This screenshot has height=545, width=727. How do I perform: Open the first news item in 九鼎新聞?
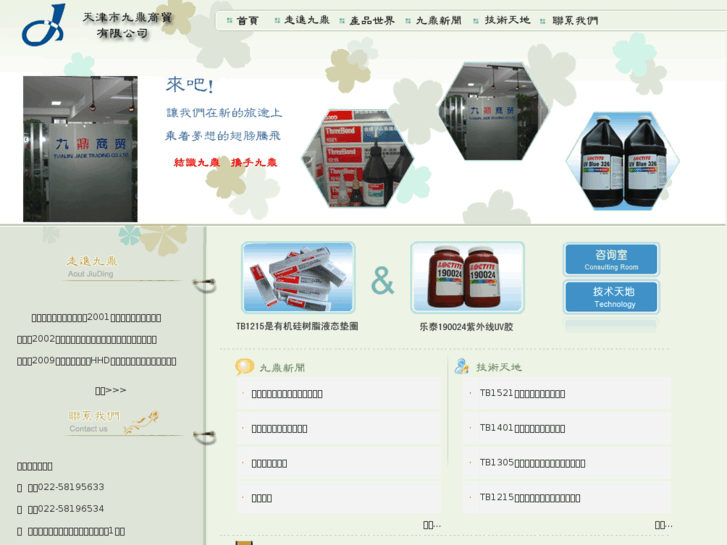click(287, 394)
